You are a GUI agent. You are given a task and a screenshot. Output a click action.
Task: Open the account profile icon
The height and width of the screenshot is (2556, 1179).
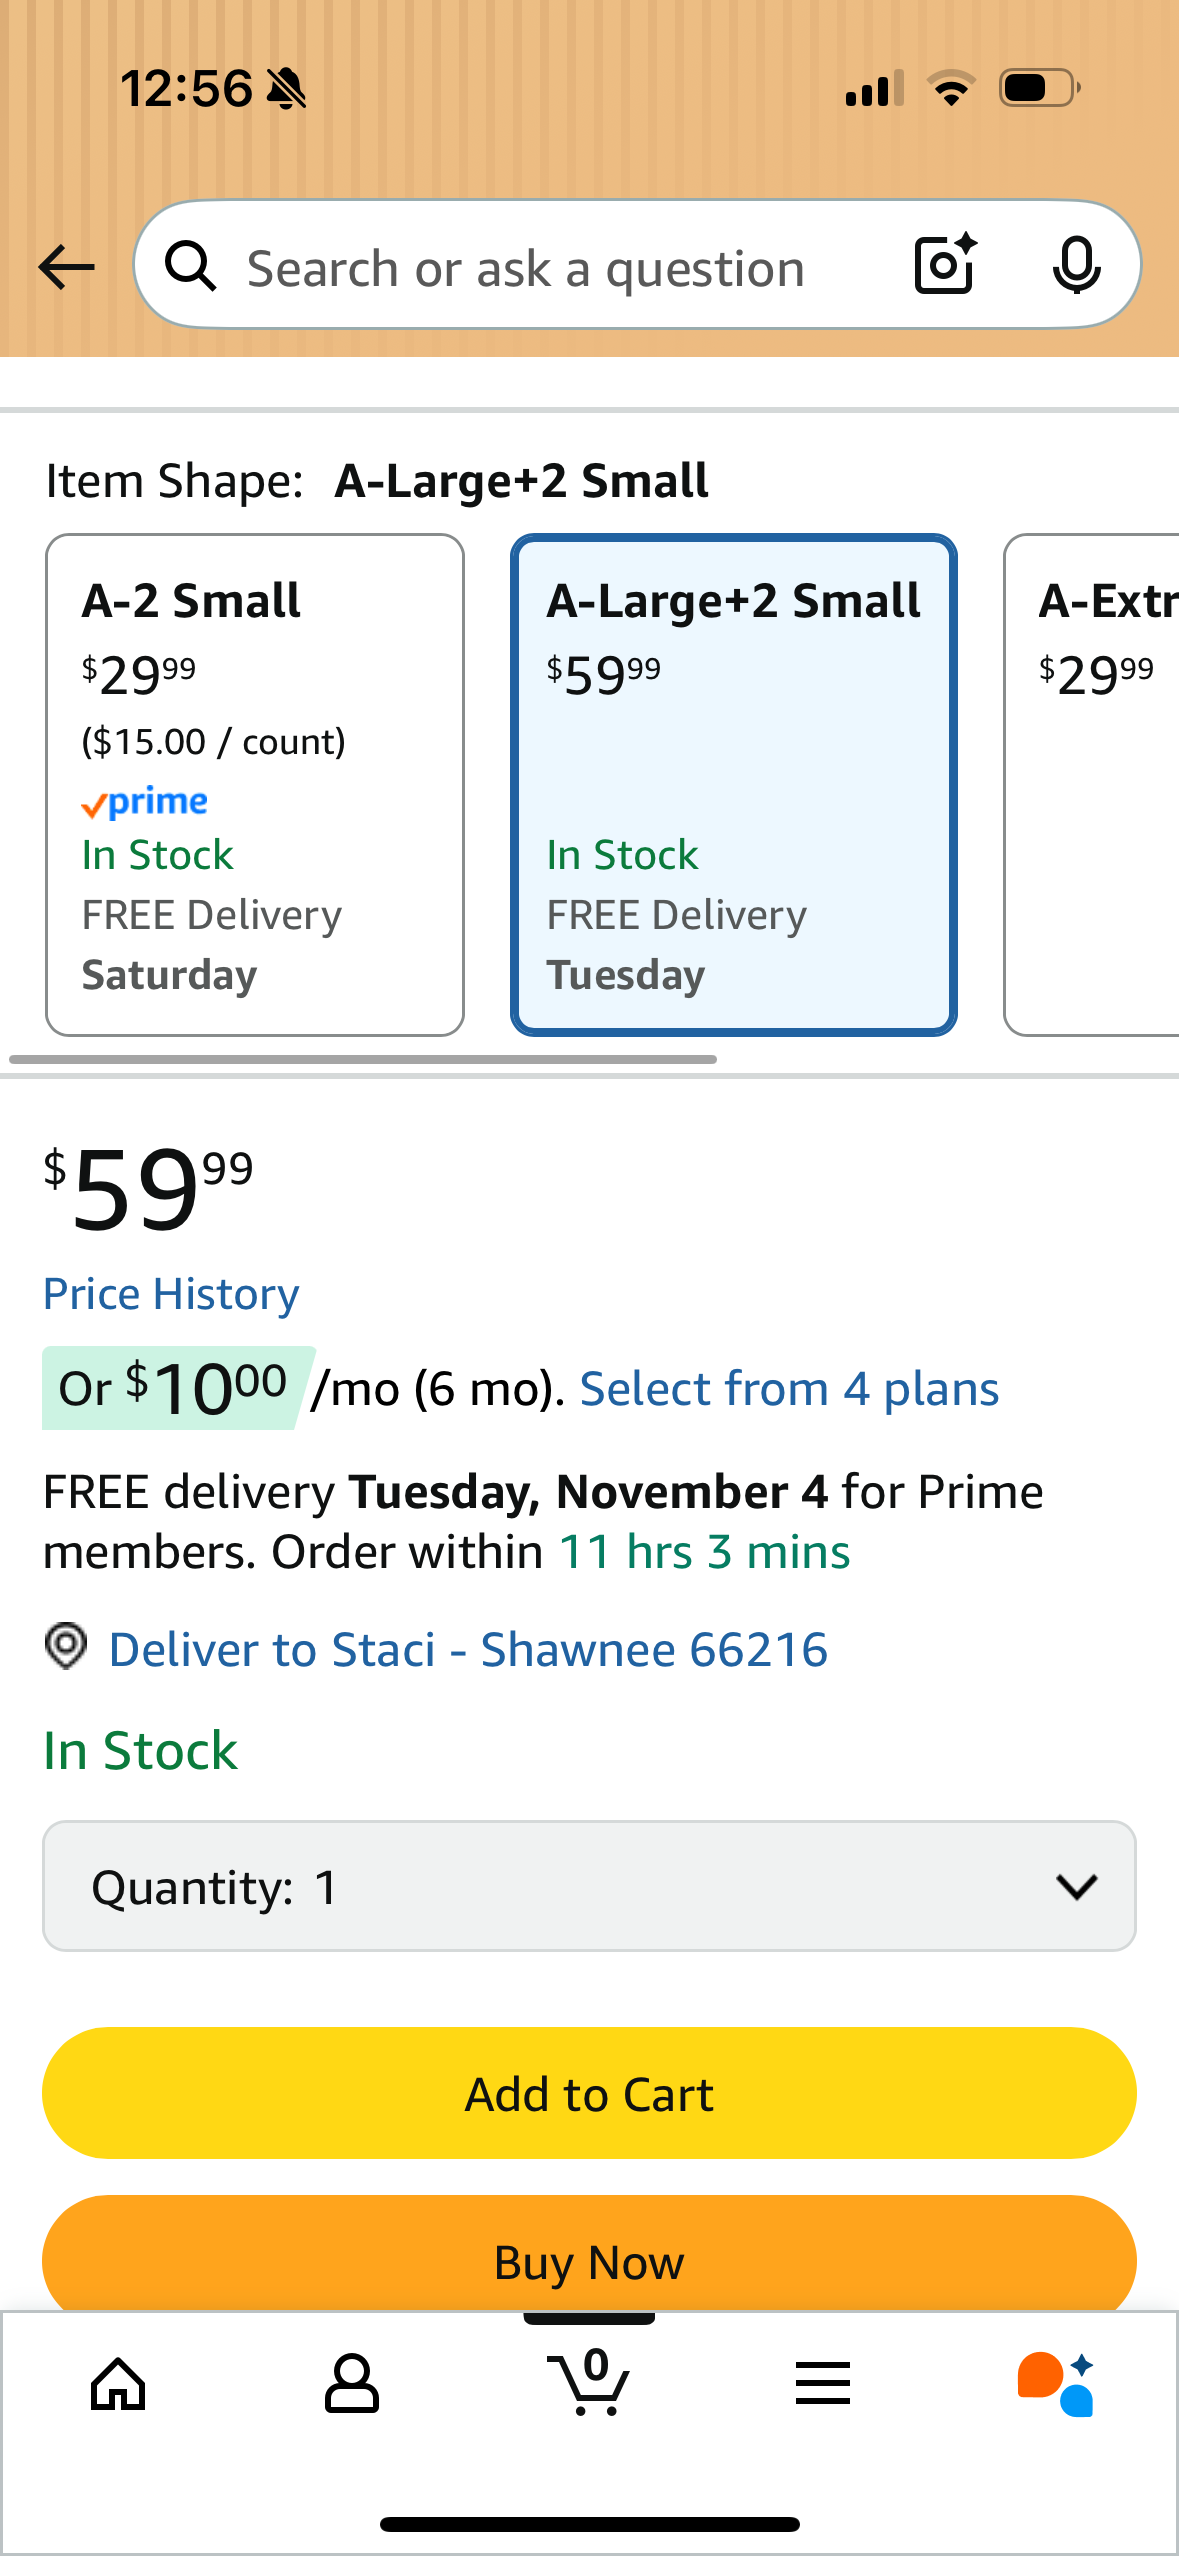(352, 2384)
